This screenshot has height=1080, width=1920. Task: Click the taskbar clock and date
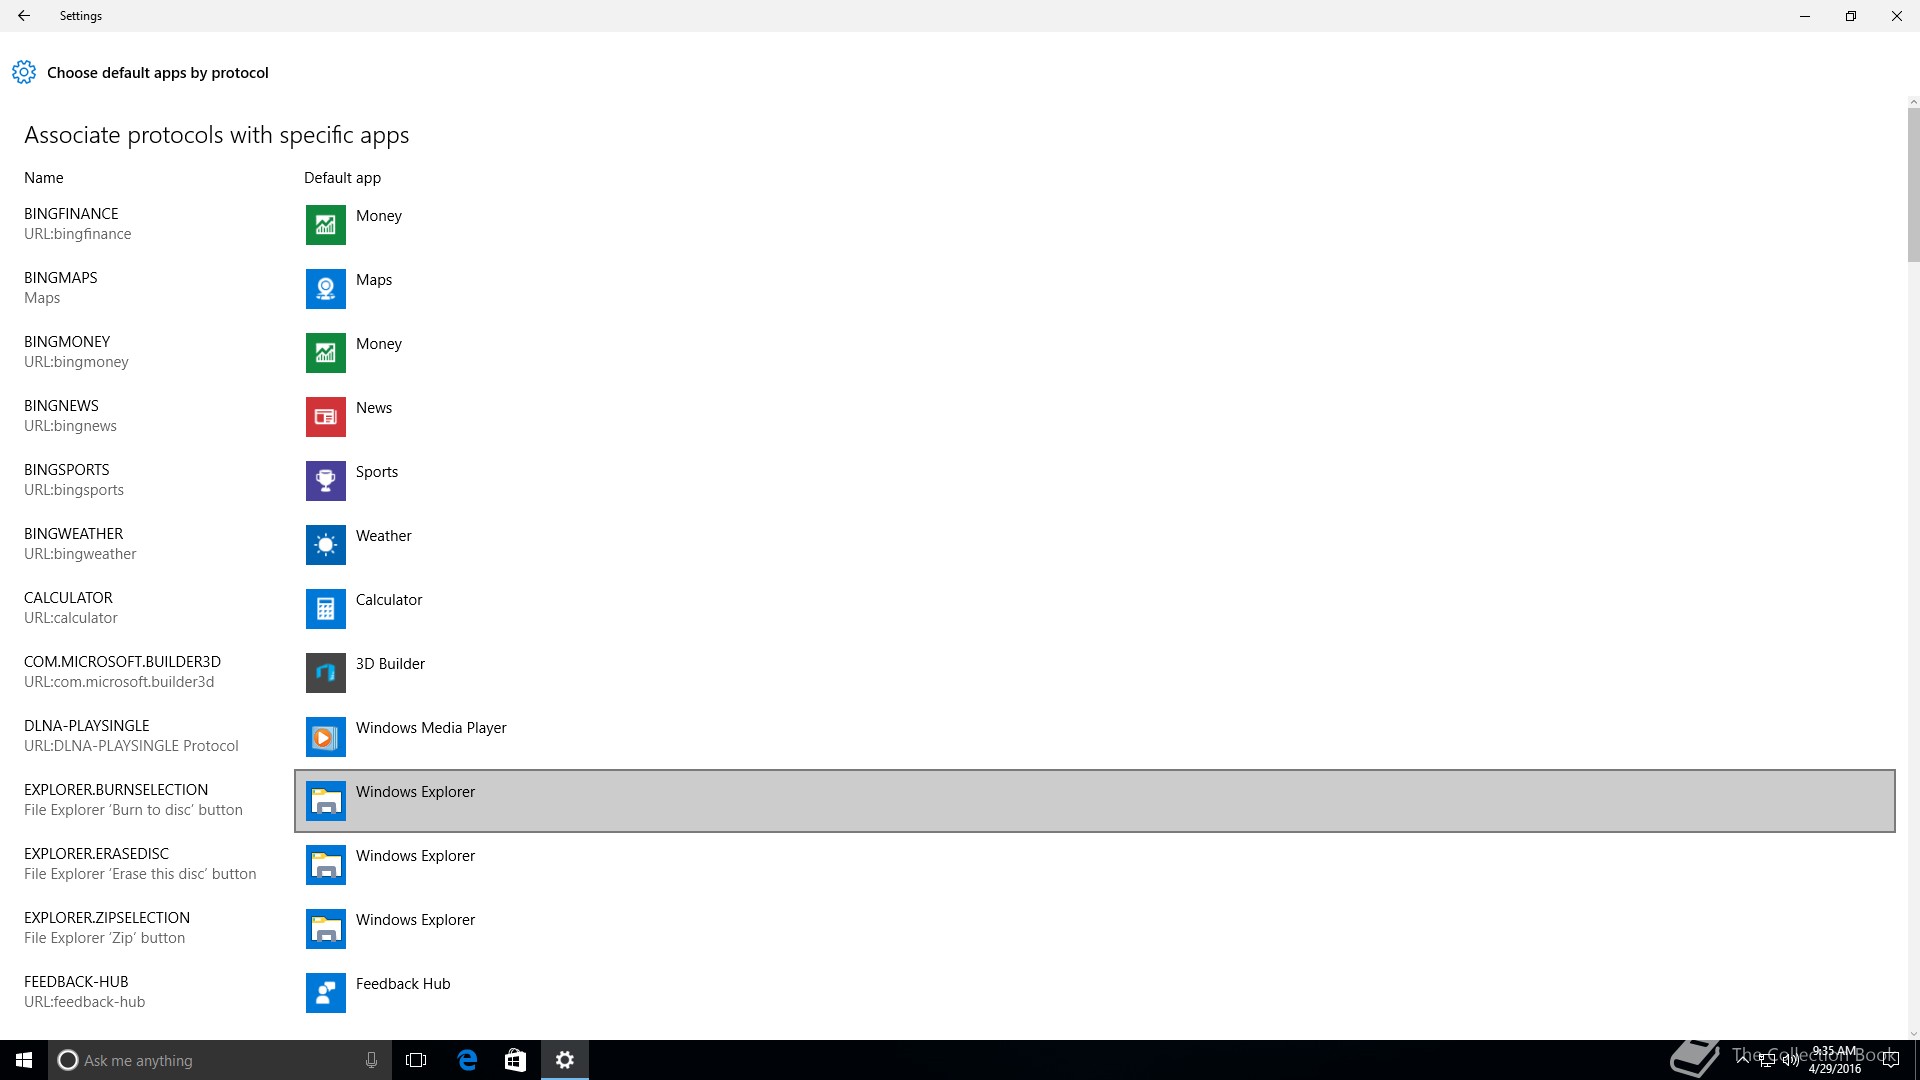tap(1835, 1060)
